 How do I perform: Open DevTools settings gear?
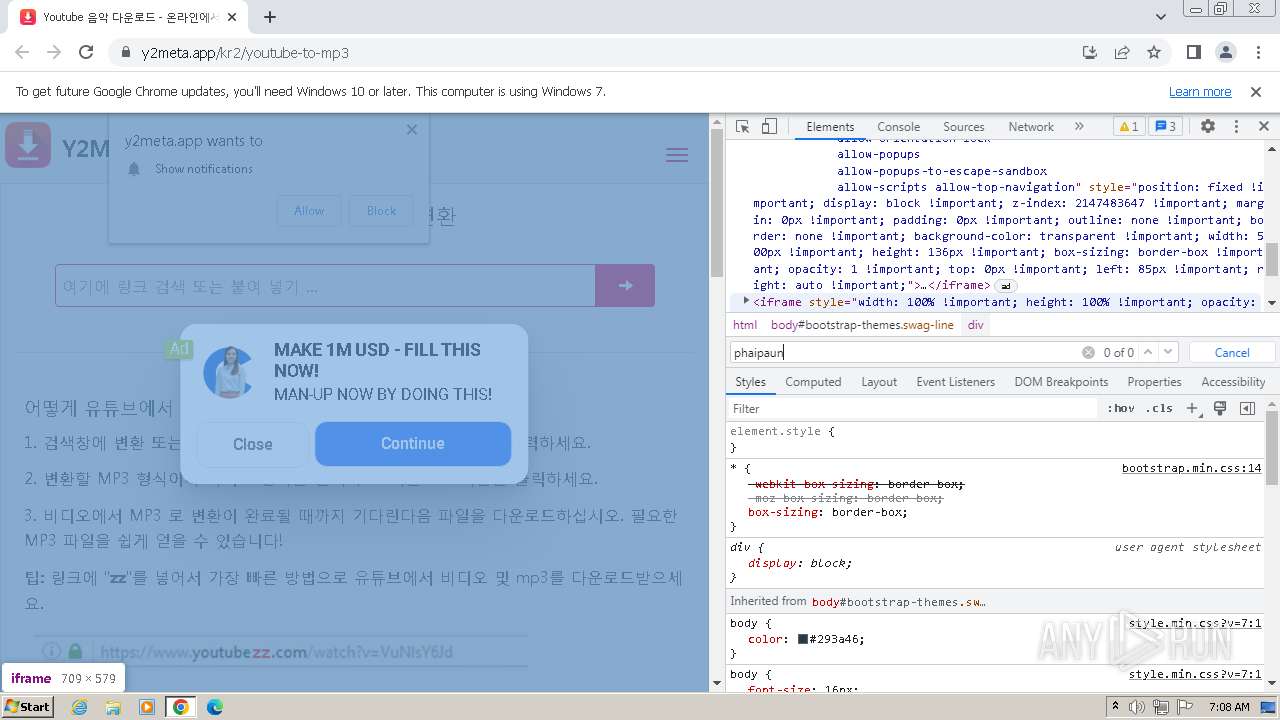tap(1208, 127)
